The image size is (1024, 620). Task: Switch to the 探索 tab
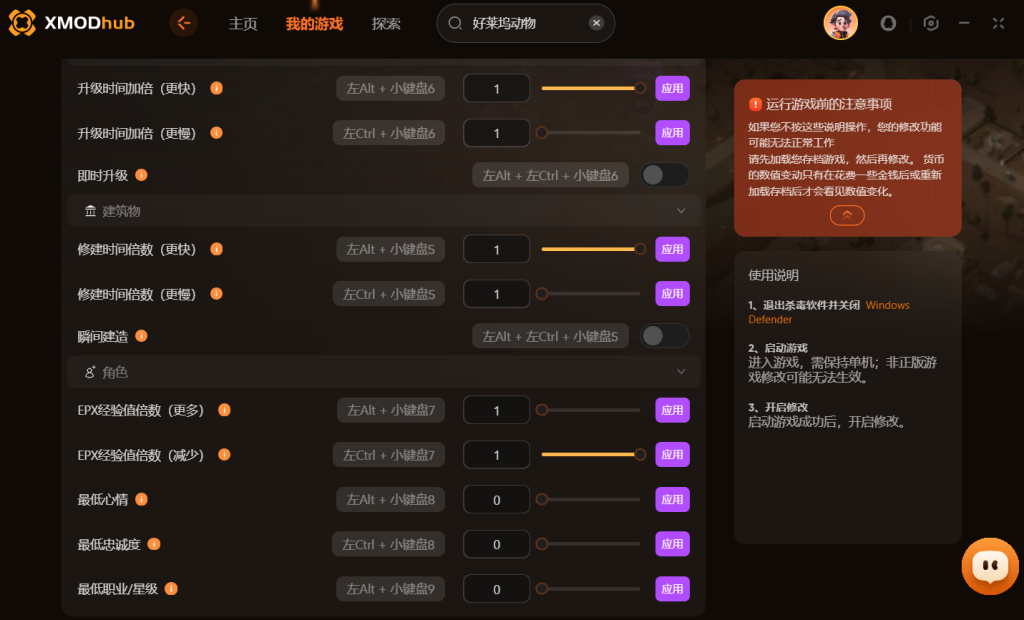coord(386,24)
